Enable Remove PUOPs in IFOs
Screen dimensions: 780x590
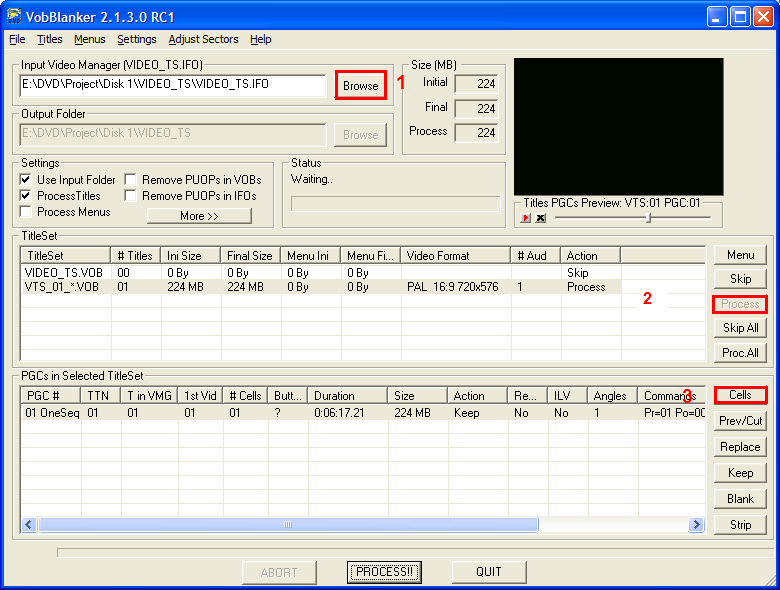point(130,196)
